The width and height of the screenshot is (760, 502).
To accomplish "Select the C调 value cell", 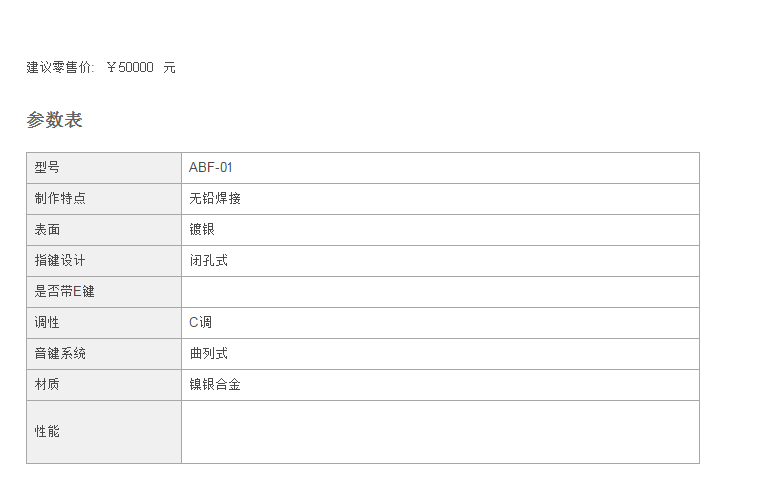I will [x=441, y=323].
